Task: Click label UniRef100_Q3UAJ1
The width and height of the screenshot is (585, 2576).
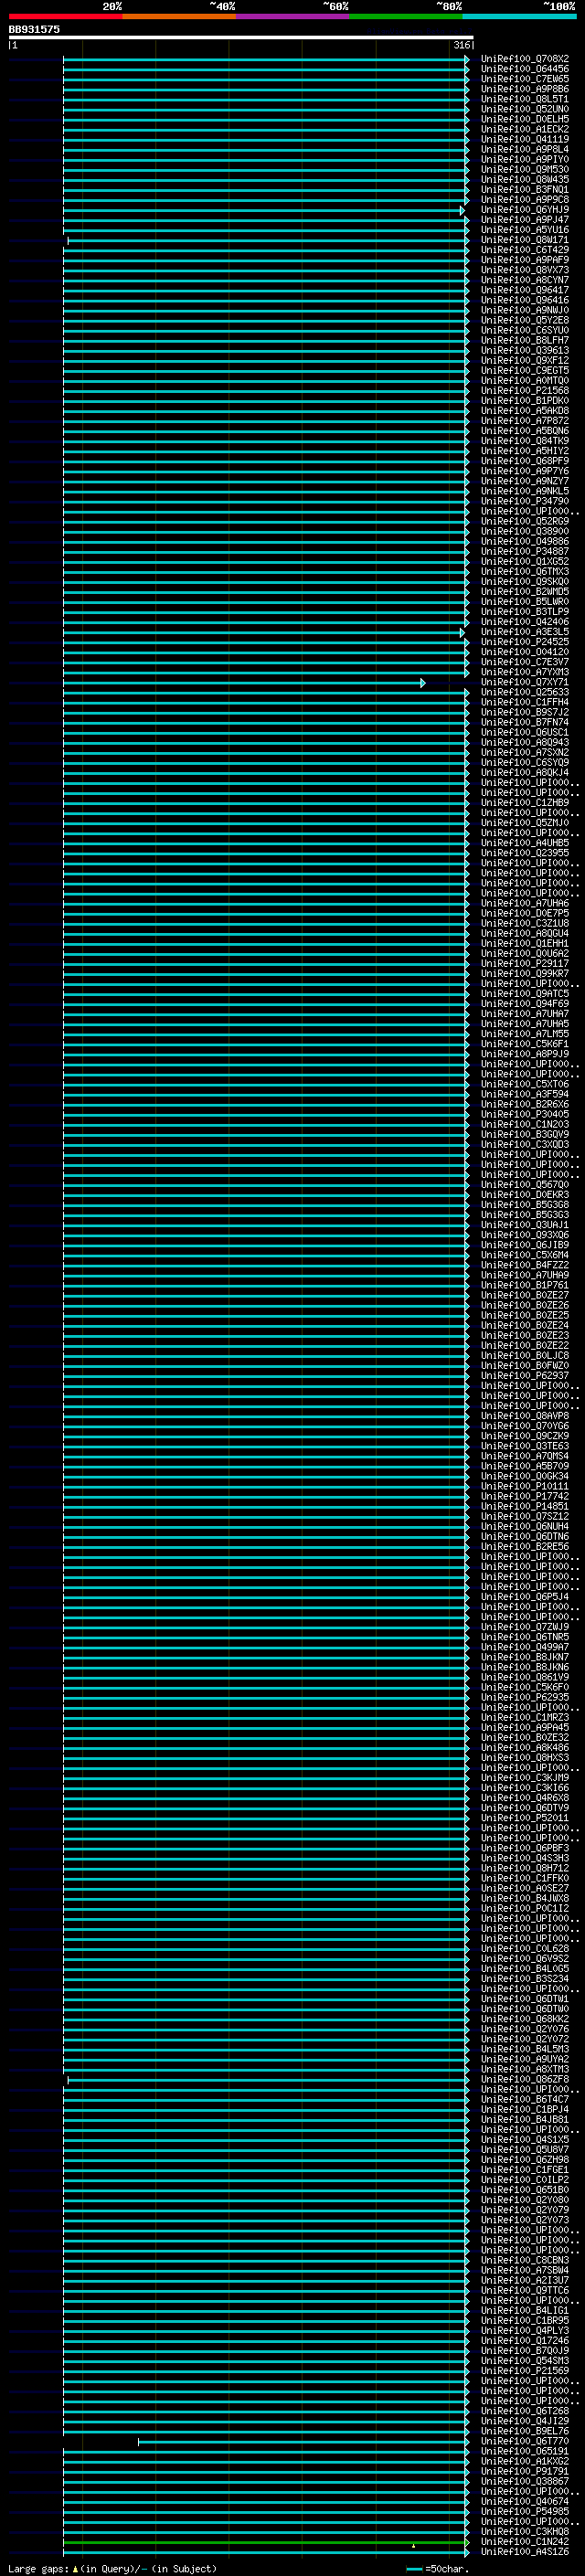Action: click(525, 1224)
